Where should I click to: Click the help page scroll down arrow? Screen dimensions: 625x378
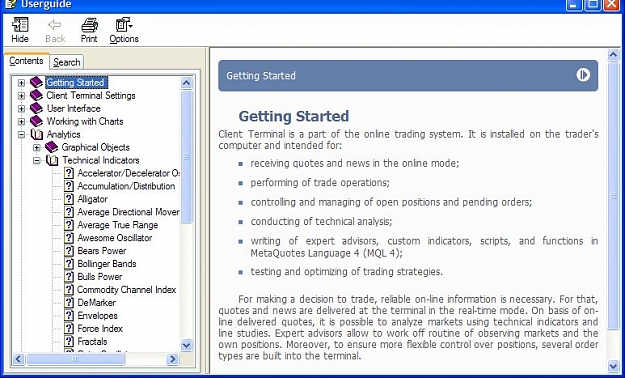tap(613, 366)
